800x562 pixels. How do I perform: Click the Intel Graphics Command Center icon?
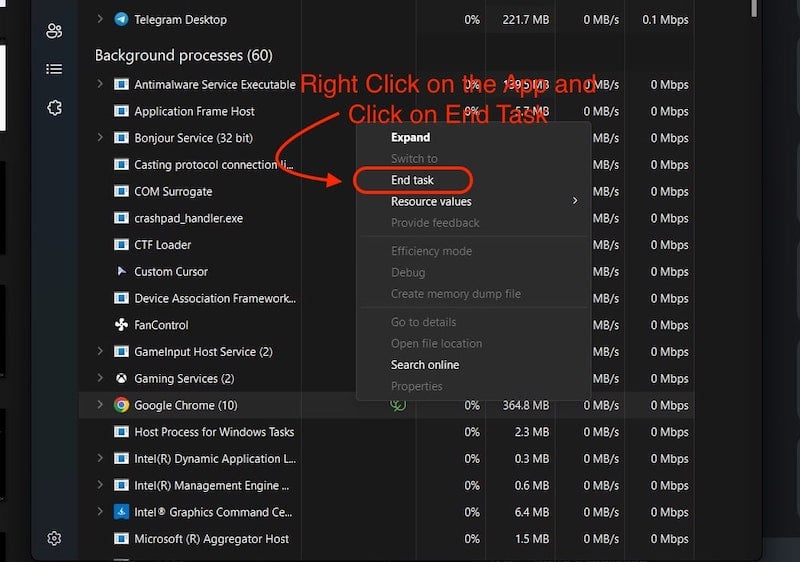coord(121,512)
